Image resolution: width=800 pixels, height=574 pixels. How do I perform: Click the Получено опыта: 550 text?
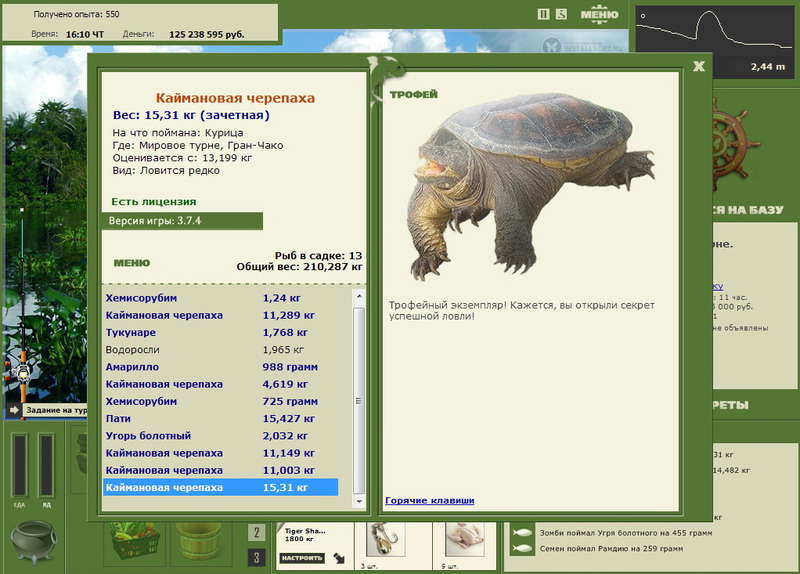(77, 14)
